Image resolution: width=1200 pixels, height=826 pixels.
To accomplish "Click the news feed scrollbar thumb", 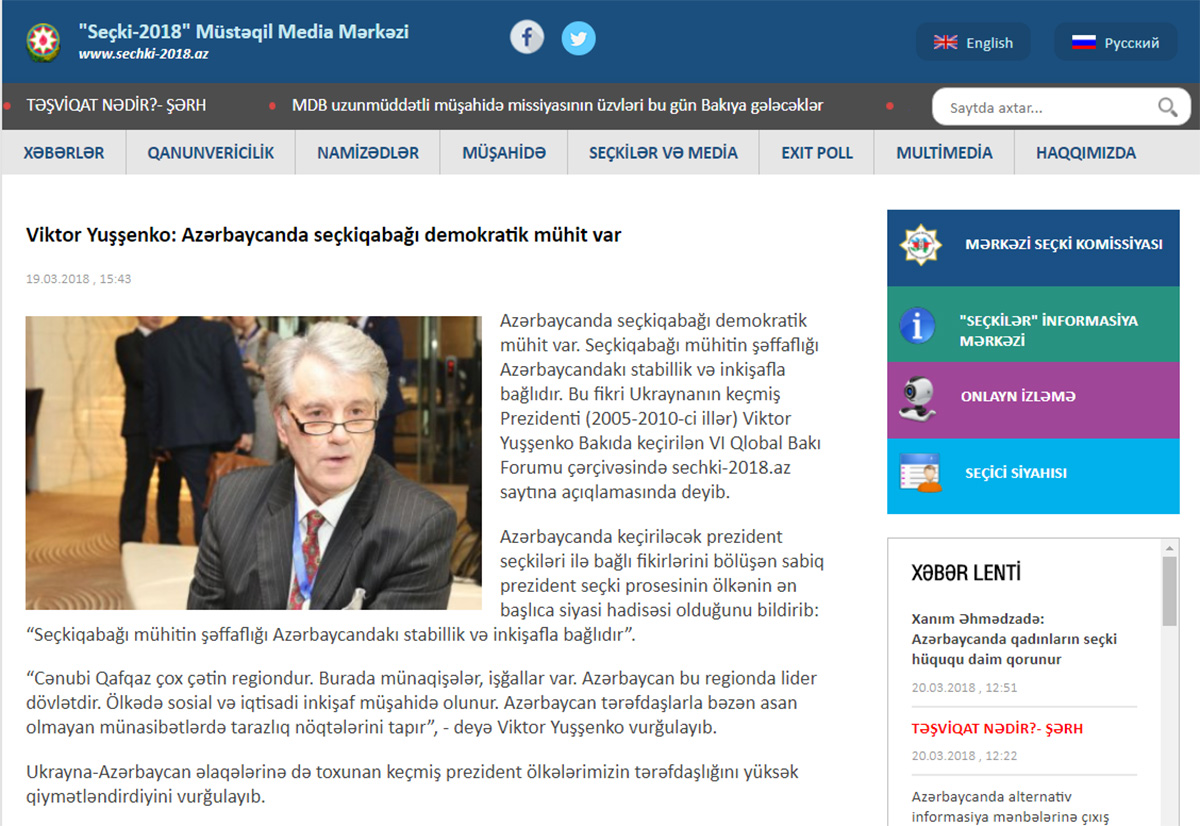I will tap(1169, 590).
